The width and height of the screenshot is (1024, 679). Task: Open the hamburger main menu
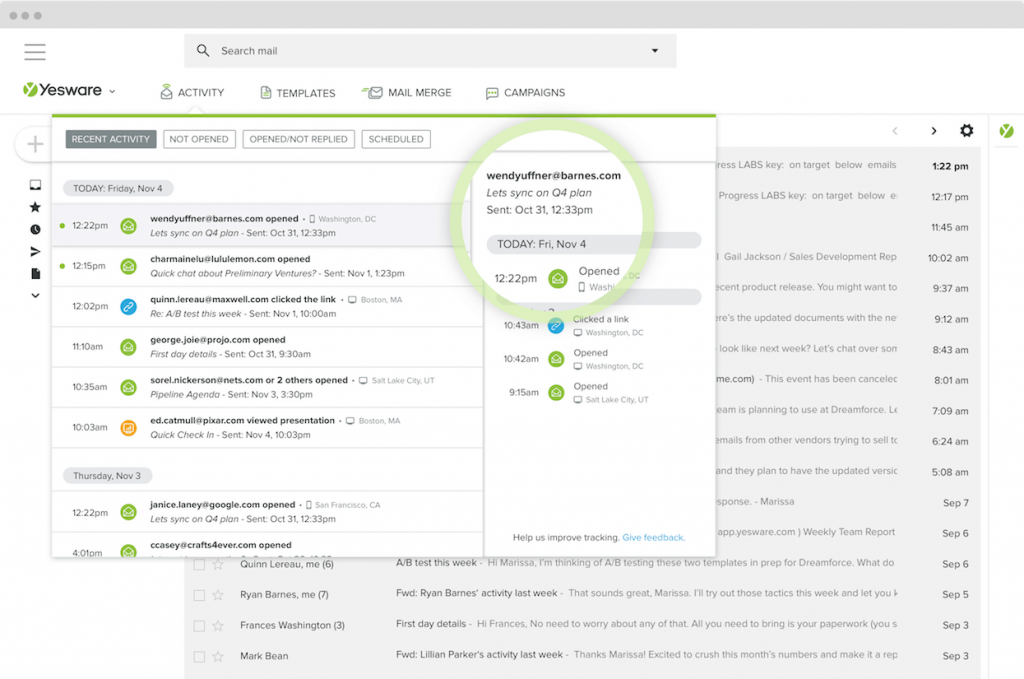pyautogui.click(x=35, y=52)
